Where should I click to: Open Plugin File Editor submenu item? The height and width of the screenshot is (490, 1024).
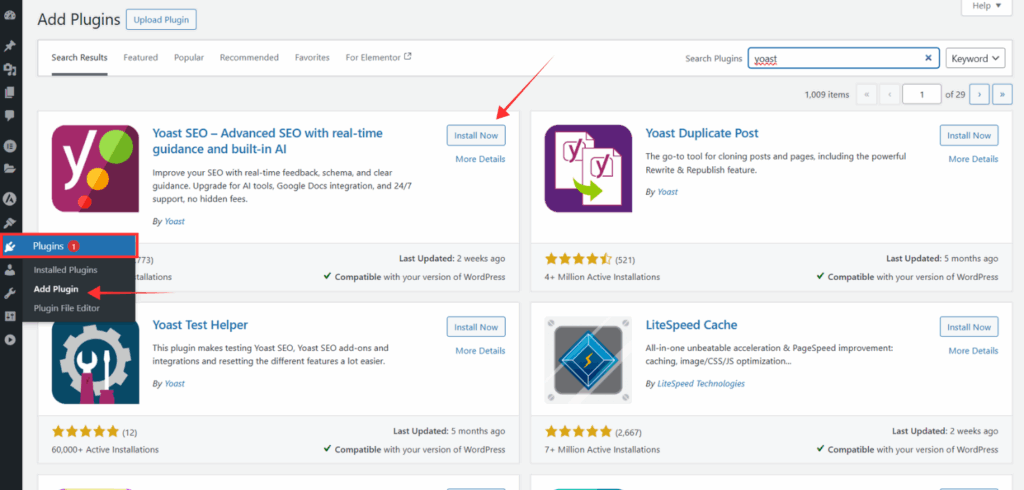click(67, 308)
